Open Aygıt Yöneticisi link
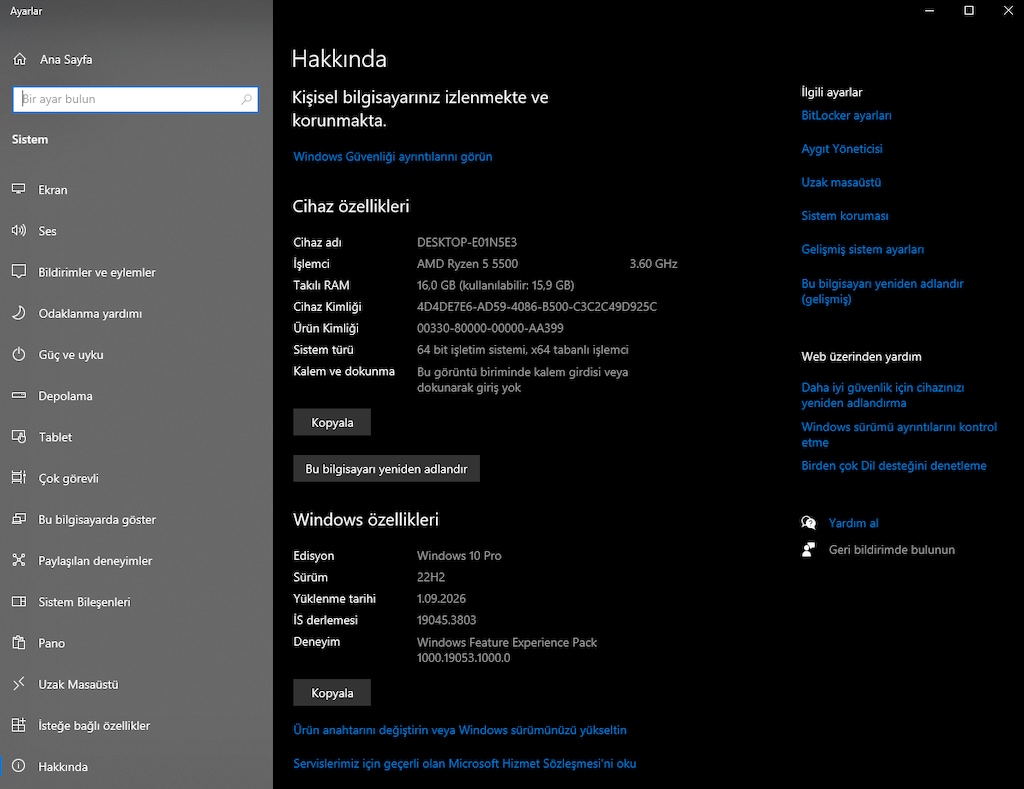Viewport: 1024px width, 789px height. [842, 149]
